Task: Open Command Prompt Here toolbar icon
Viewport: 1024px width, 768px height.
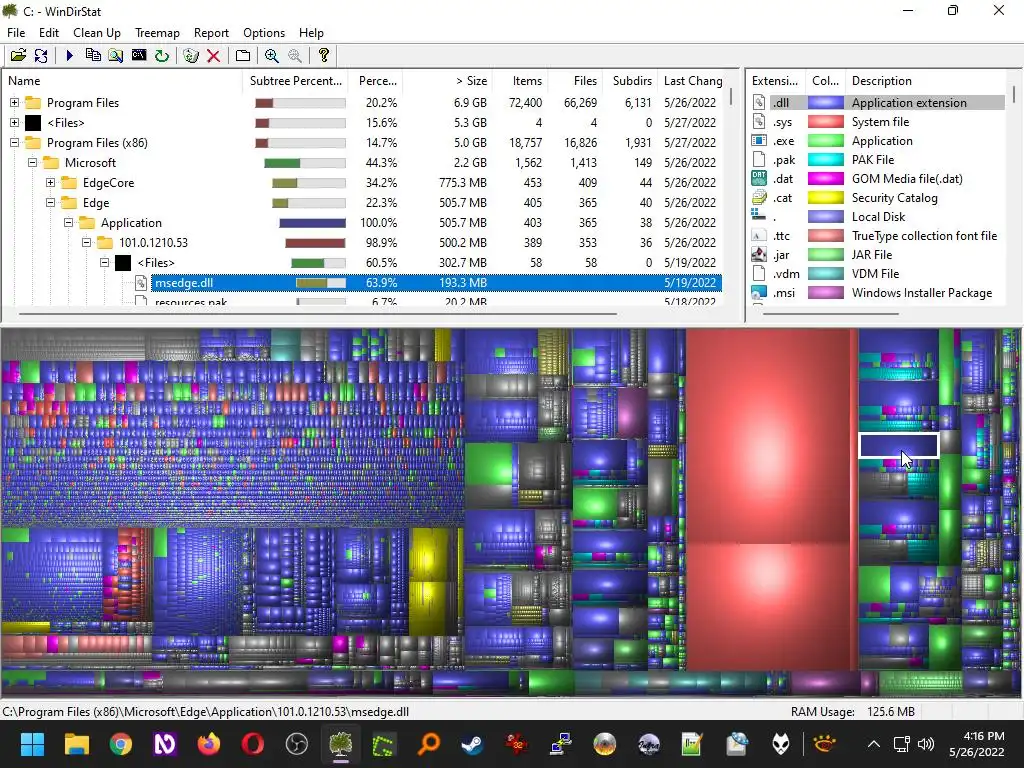Action: click(138, 56)
